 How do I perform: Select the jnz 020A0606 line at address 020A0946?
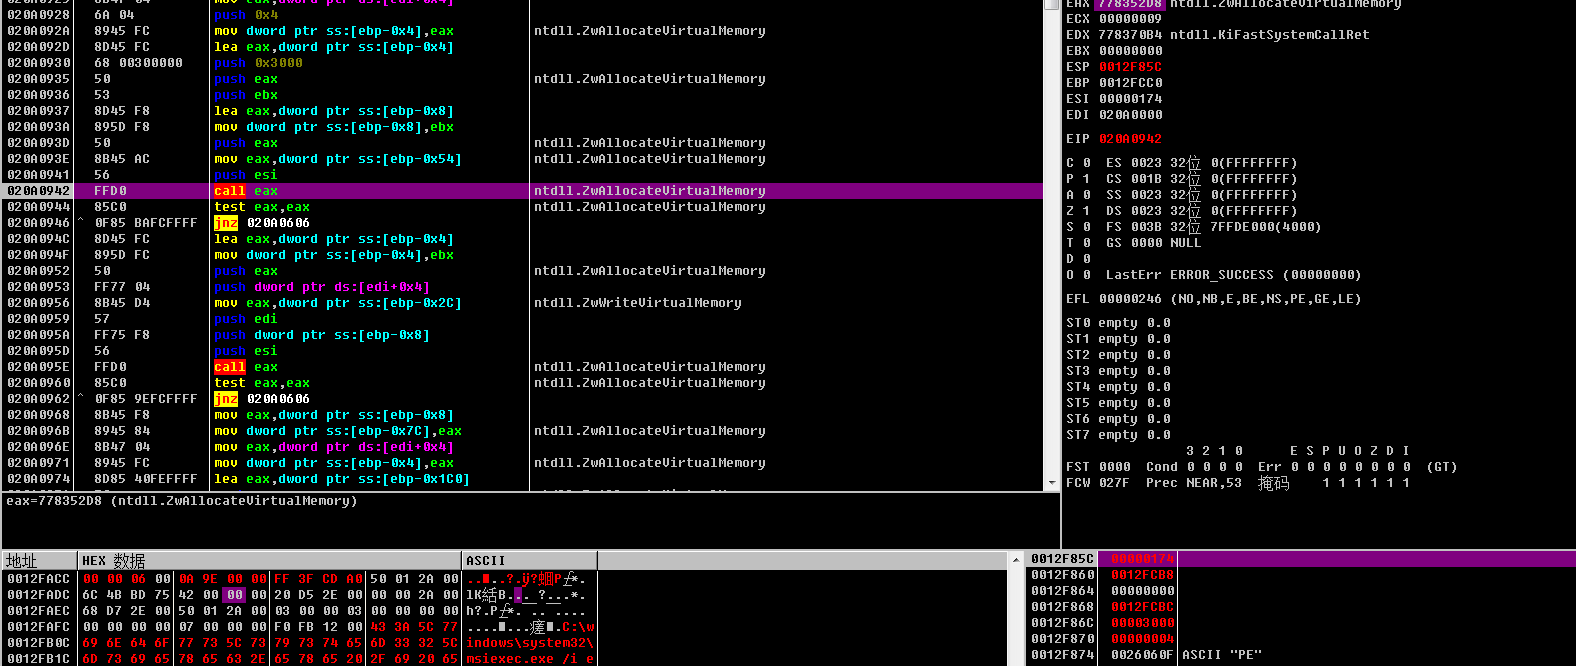522,223
